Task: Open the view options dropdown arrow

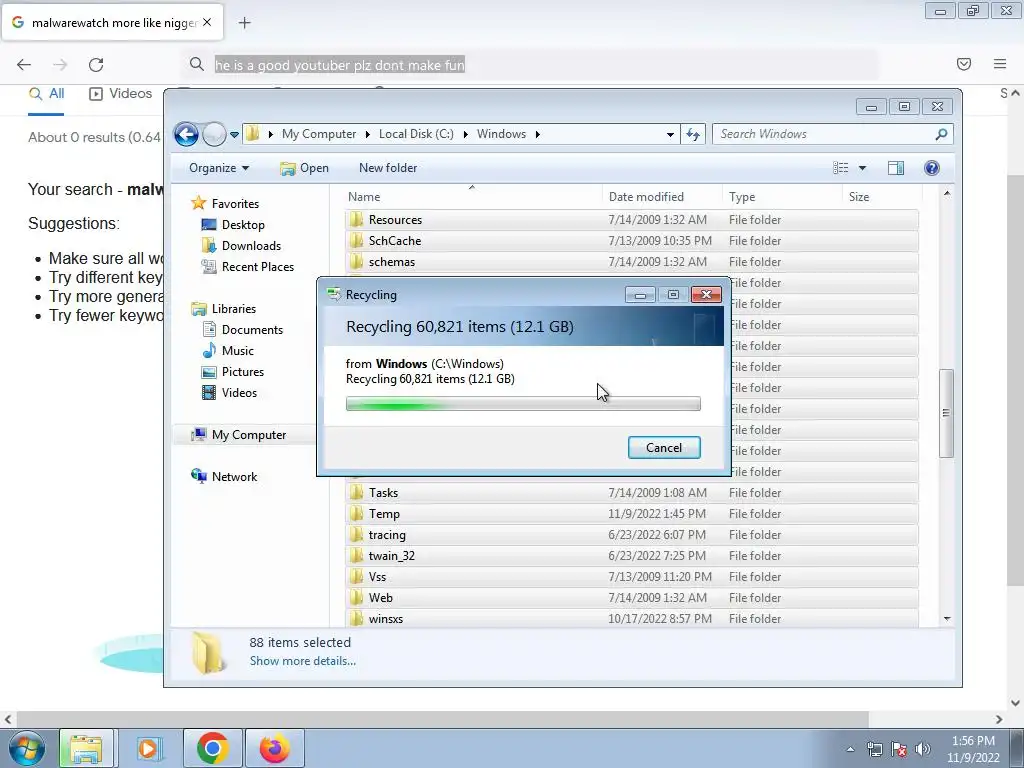Action: click(862, 168)
